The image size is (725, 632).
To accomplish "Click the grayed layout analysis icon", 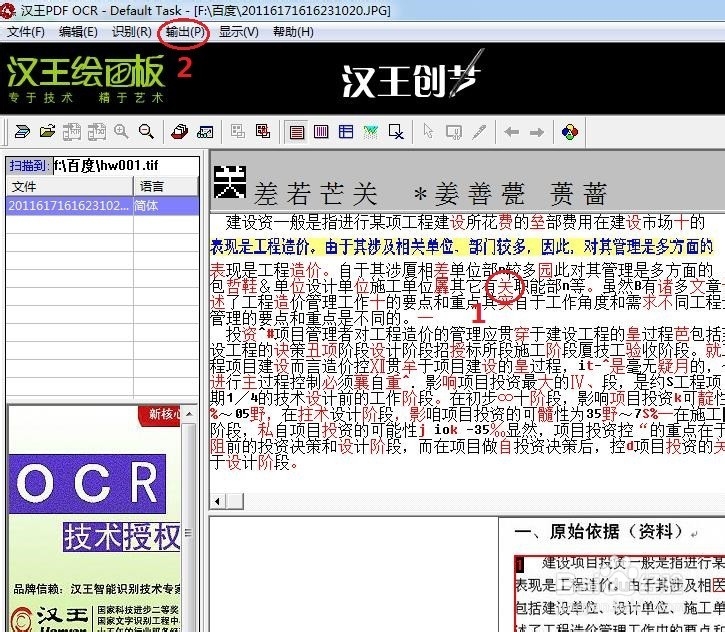I will tap(238, 131).
